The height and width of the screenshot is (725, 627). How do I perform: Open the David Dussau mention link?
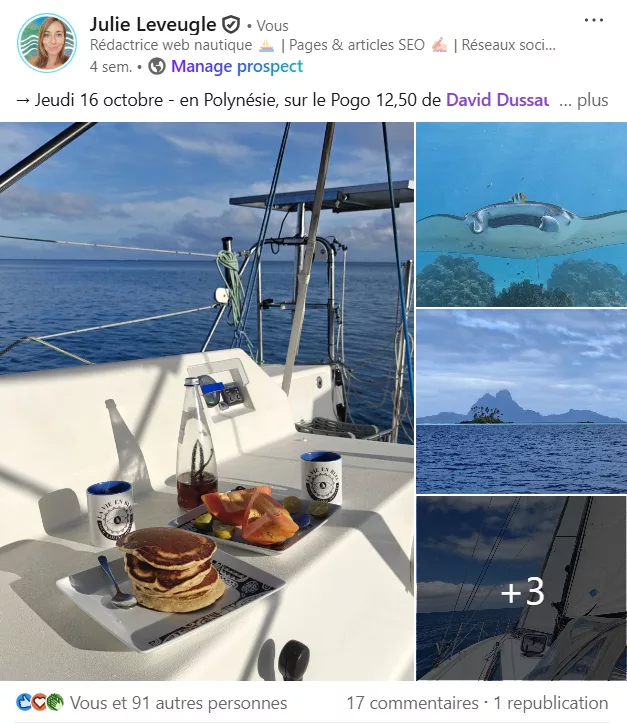click(498, 100)
